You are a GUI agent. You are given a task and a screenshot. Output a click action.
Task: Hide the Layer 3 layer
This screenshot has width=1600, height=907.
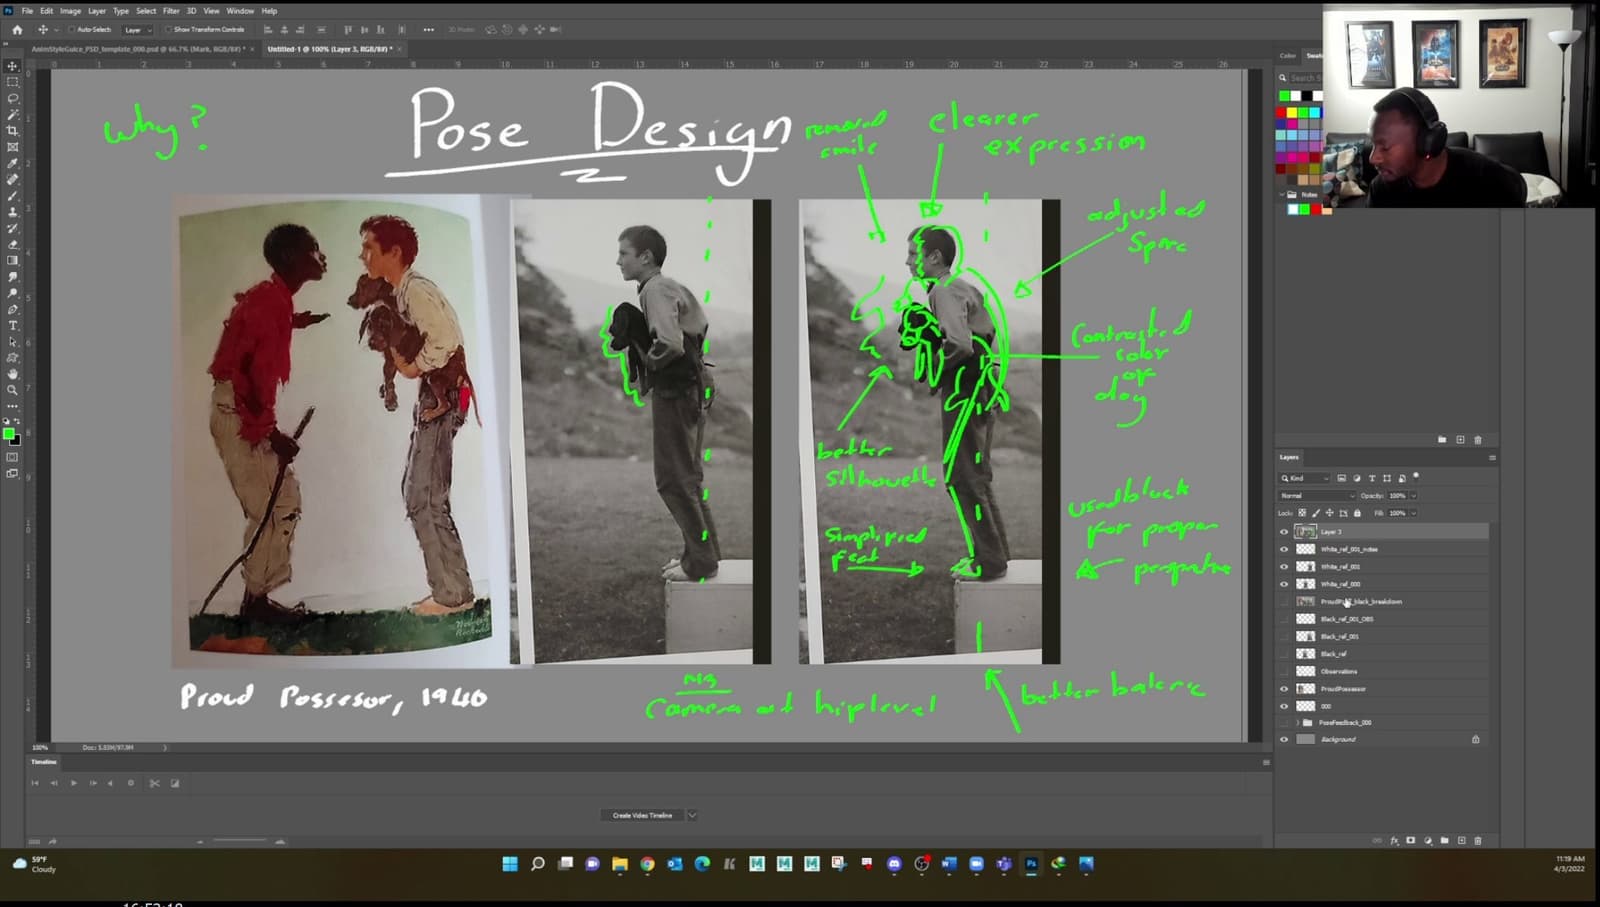click(x=1284, y=532)
